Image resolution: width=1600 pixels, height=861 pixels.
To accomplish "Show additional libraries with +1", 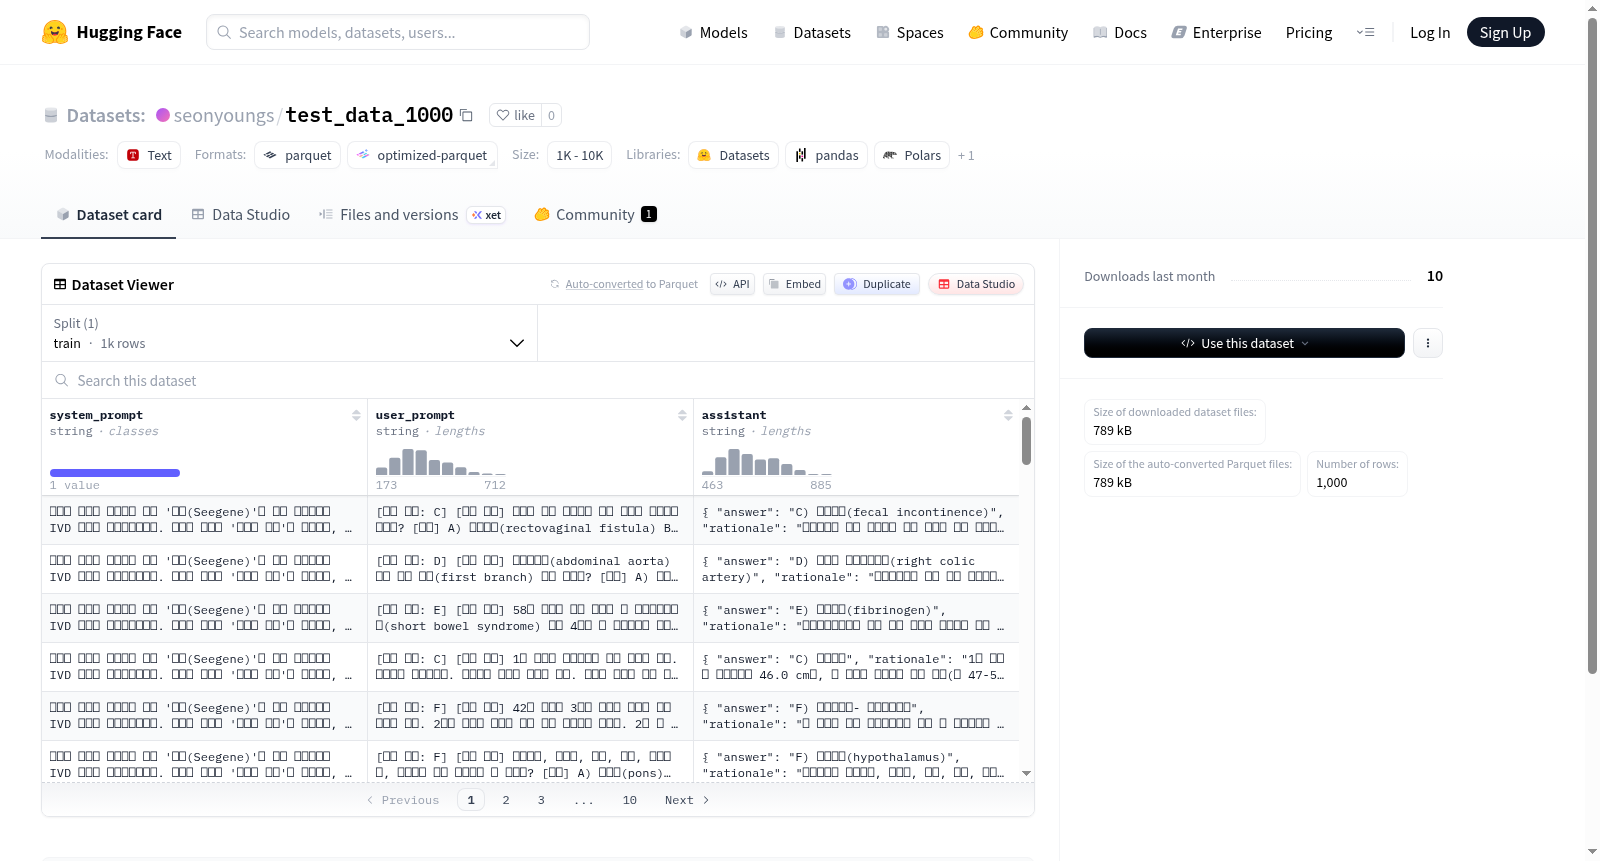I will (x=966, y=155).
